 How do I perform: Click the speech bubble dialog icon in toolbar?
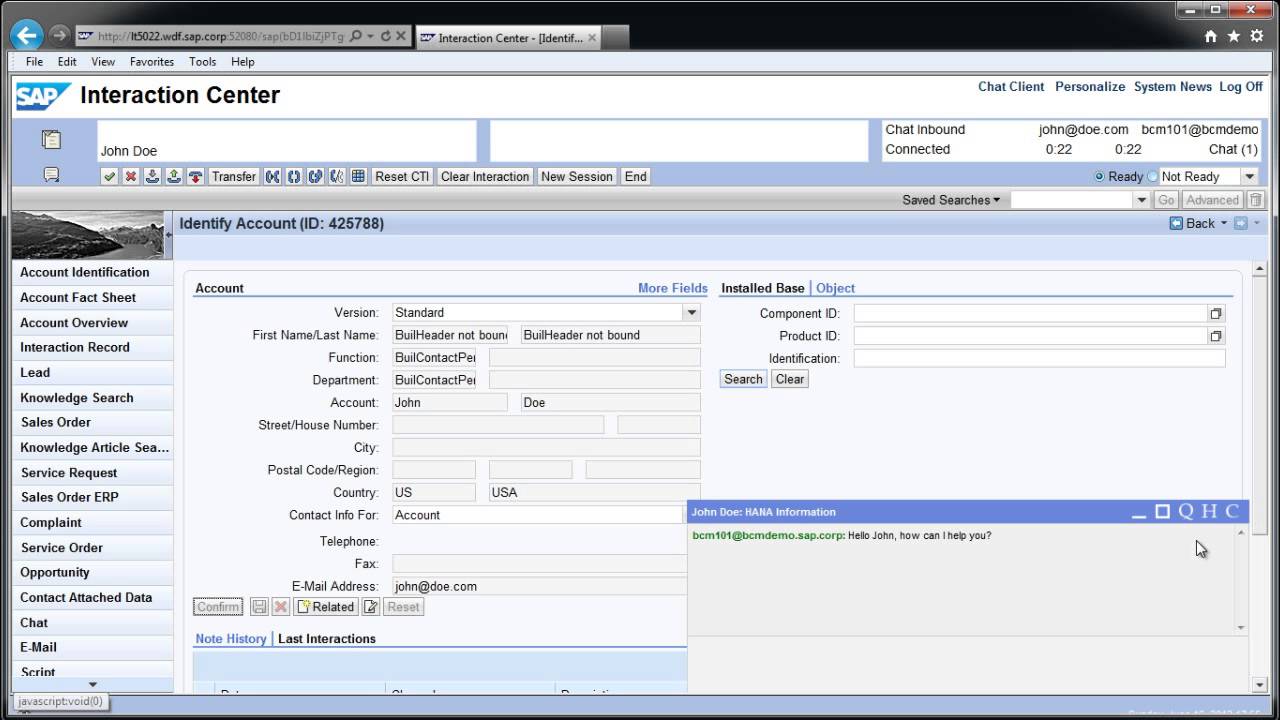coord(51,175)
